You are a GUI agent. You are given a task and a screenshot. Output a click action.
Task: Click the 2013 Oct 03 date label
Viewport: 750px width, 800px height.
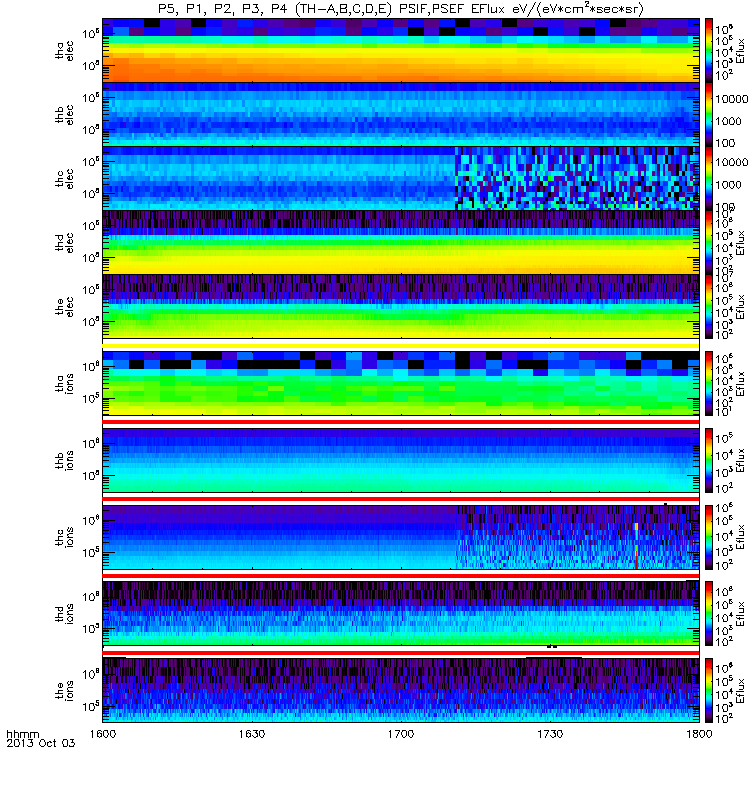(41, 743)
